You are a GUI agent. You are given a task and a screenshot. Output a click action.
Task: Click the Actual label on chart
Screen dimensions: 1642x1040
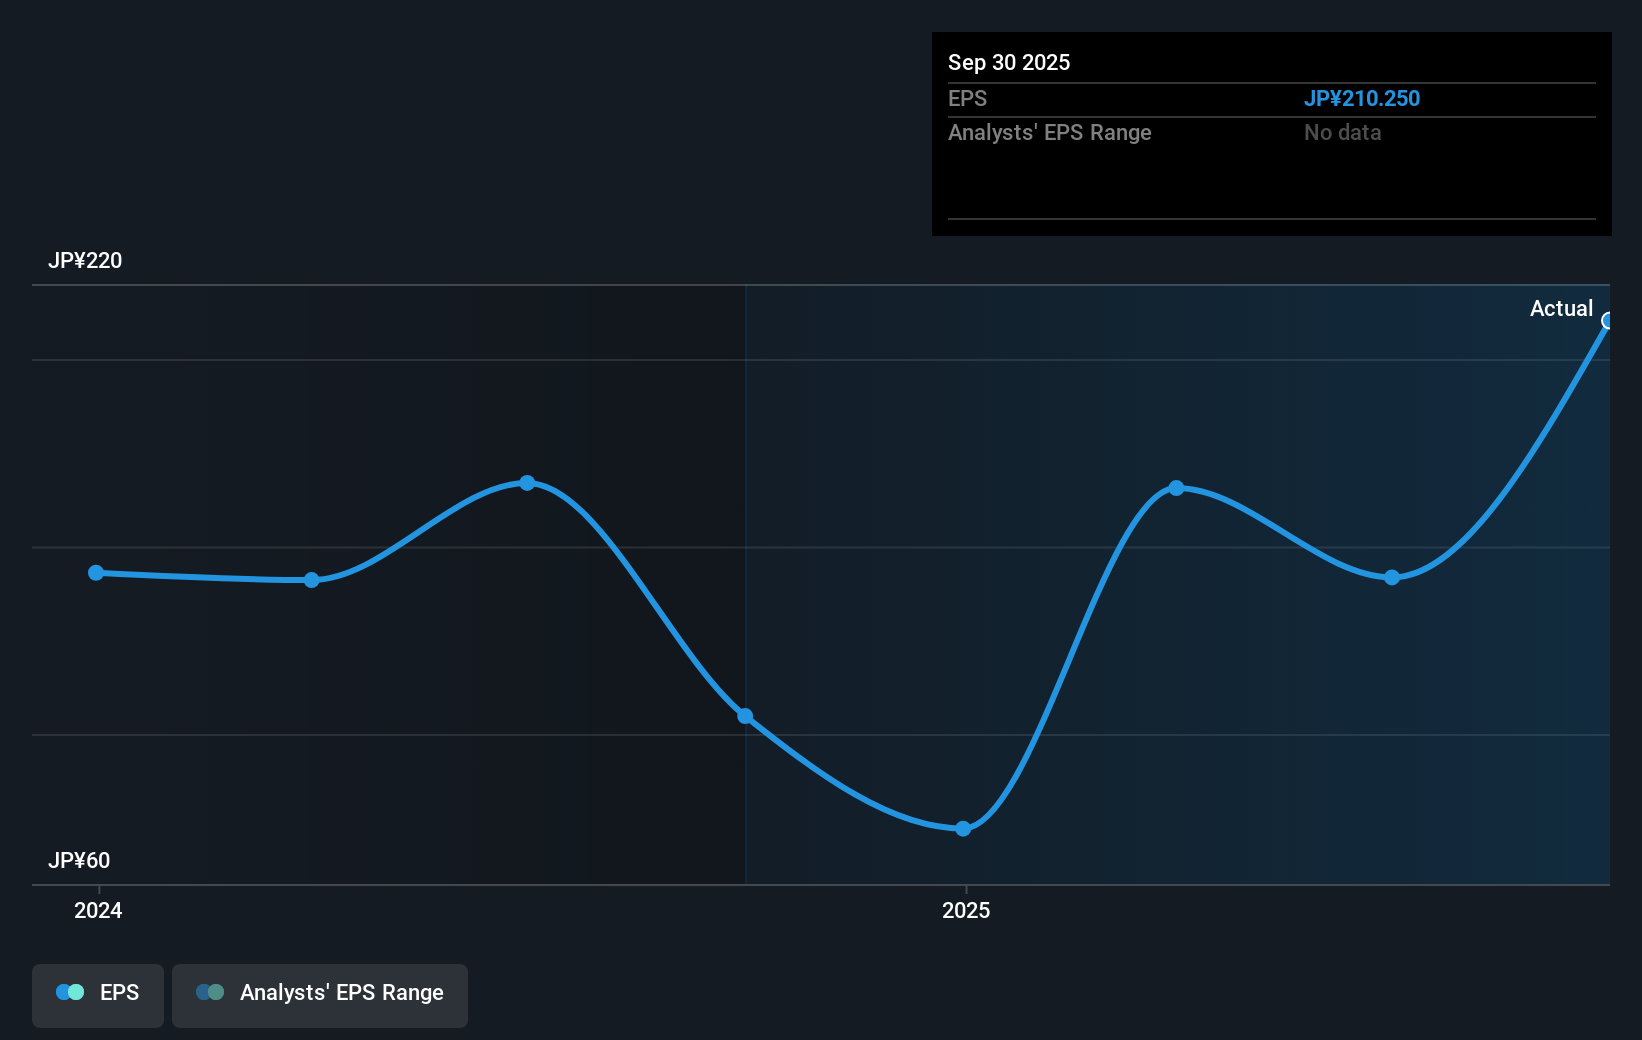[1561, 309]
